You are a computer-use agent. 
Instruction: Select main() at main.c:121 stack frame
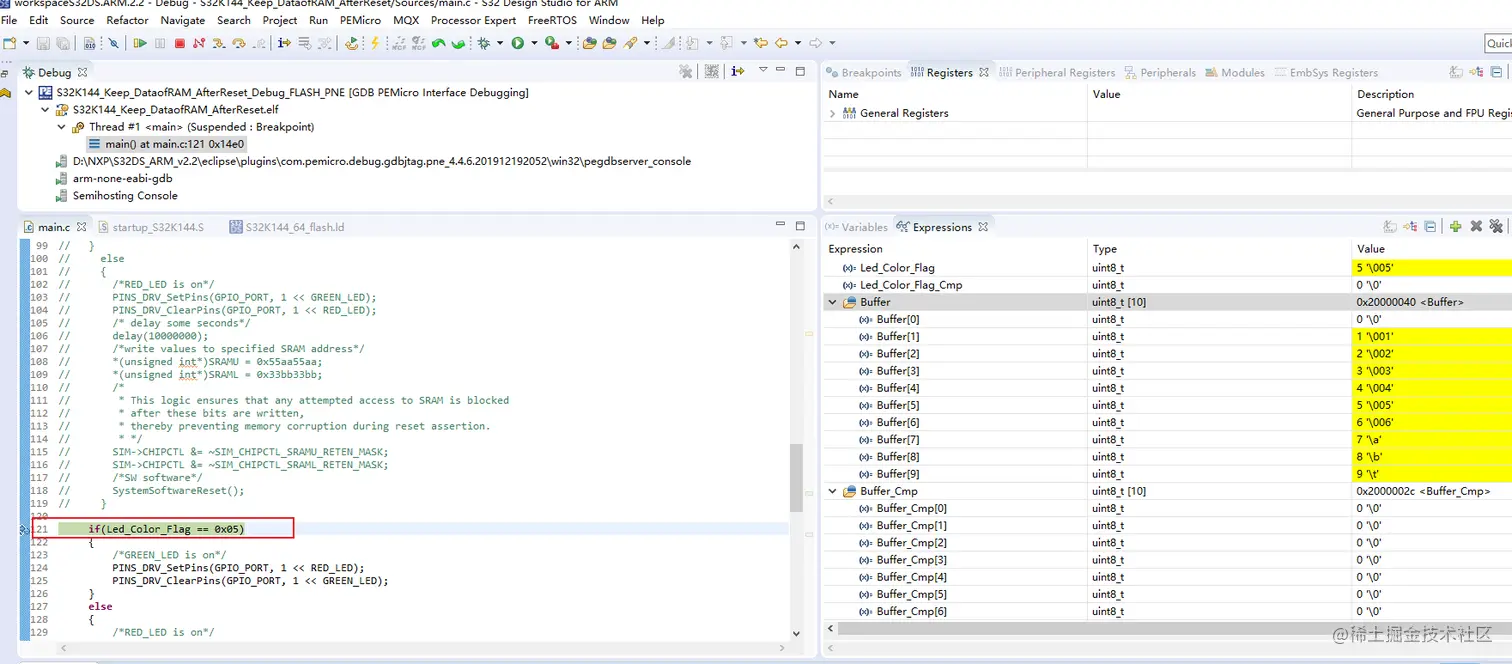166,144
